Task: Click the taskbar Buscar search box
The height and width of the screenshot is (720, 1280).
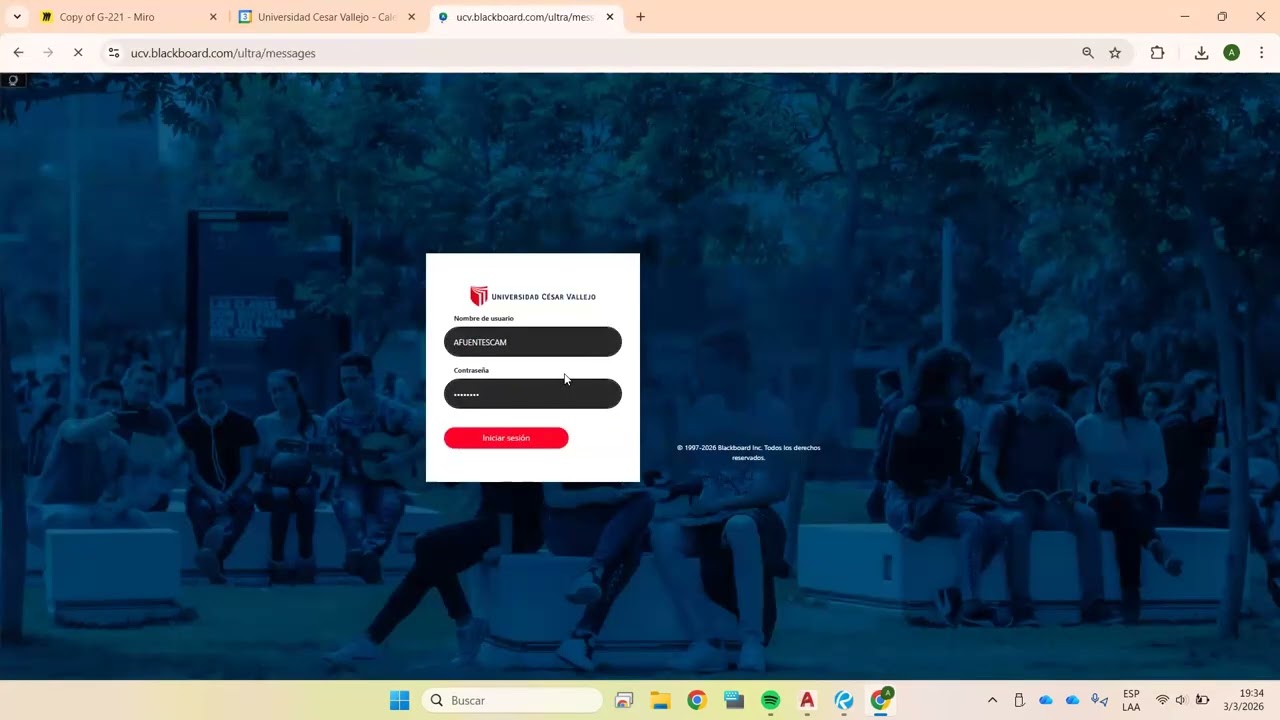Action: (513, 700)
